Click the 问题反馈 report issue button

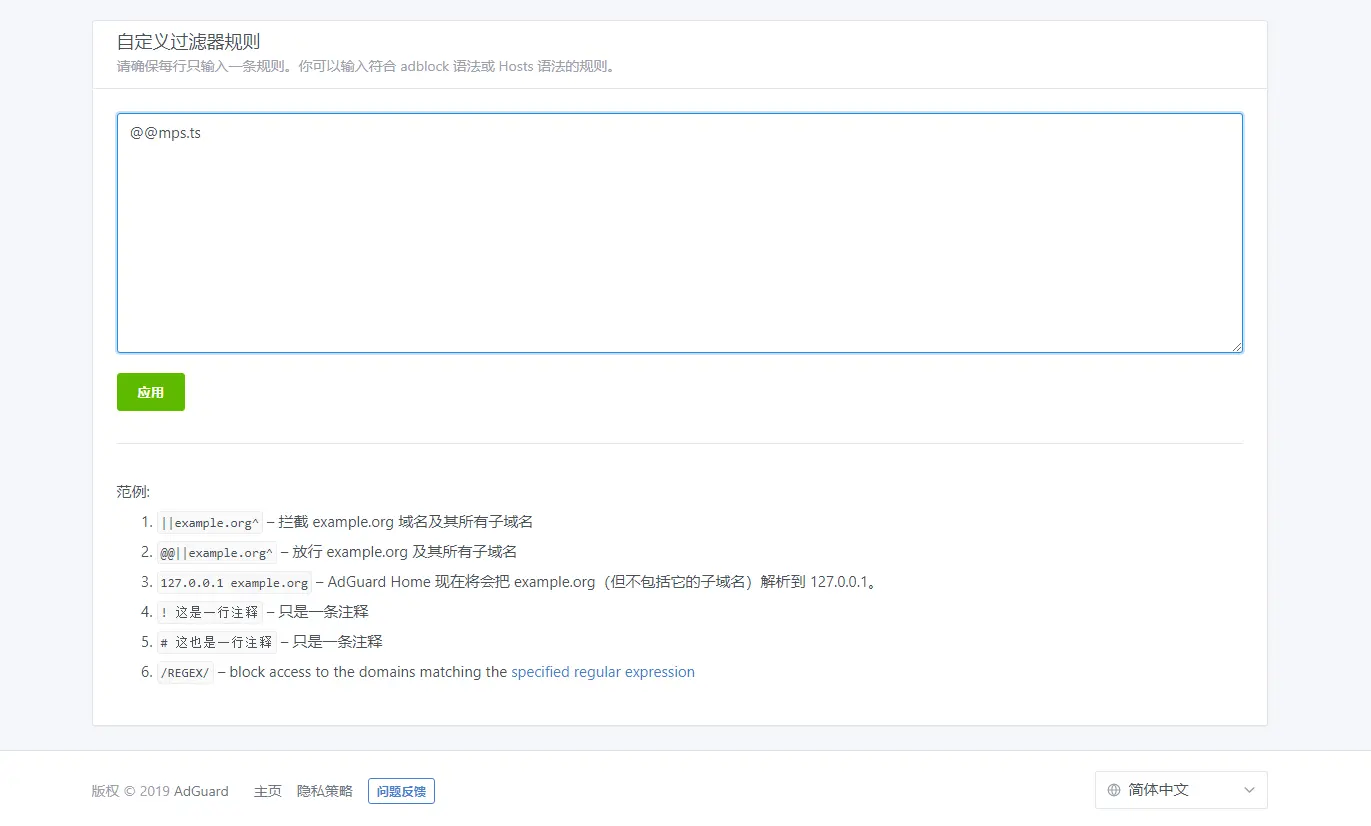(x=401, y=791)
